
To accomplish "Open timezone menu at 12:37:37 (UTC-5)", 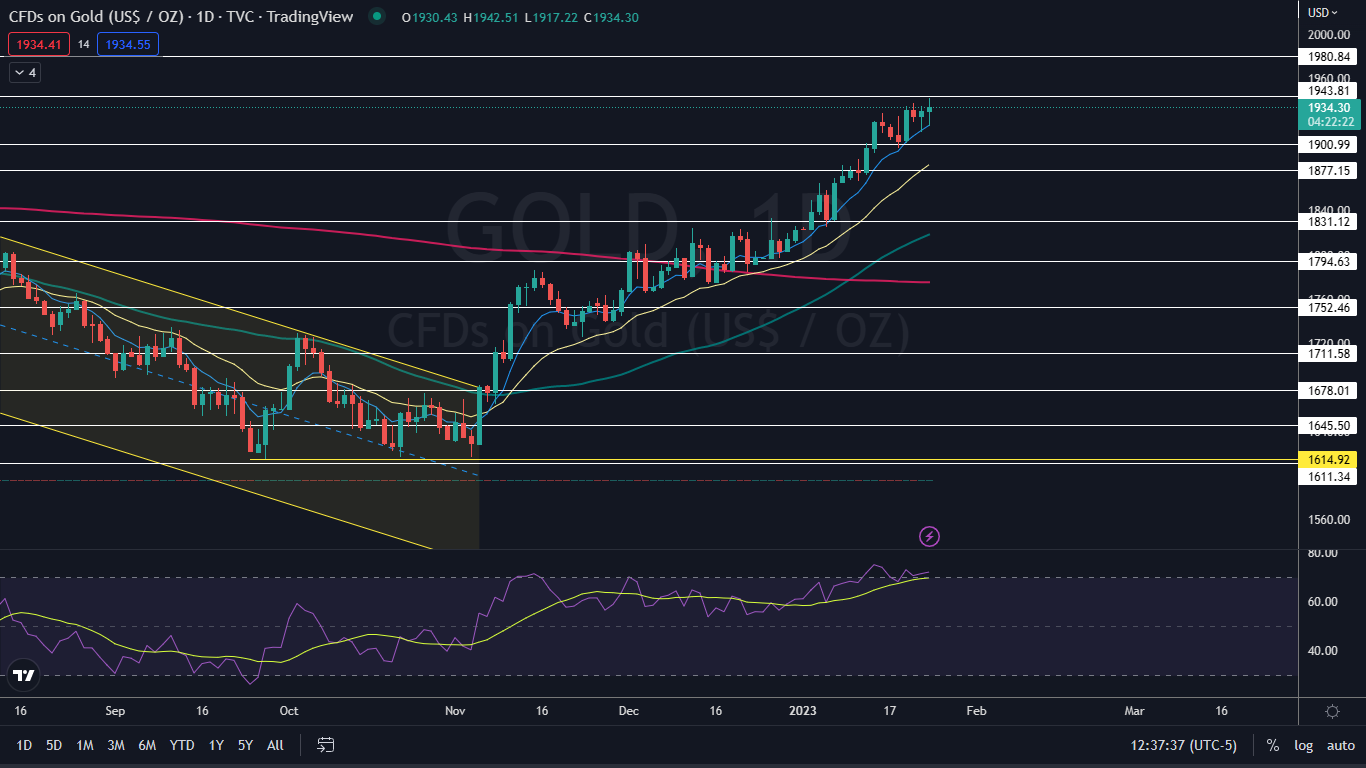I will click(1186, 745).
